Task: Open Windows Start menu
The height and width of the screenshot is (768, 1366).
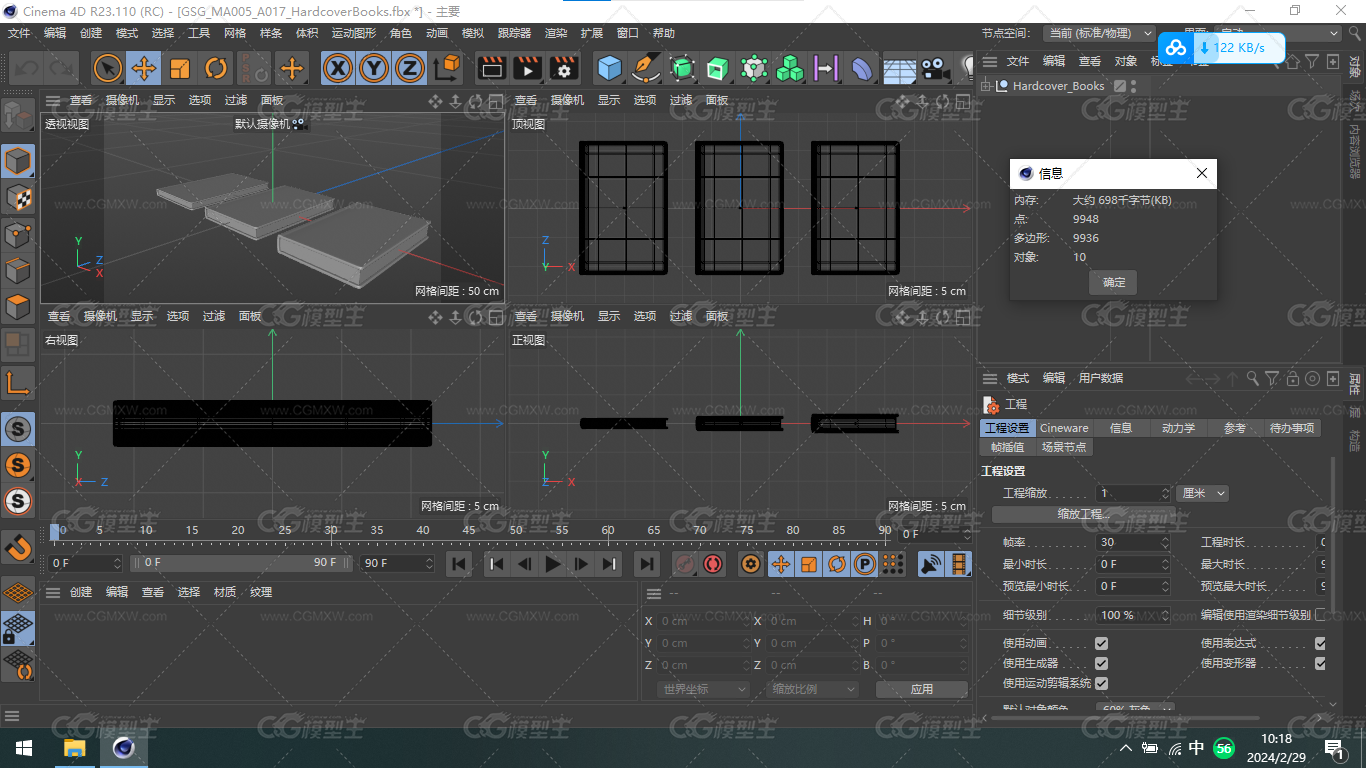Action: (23, 748)
